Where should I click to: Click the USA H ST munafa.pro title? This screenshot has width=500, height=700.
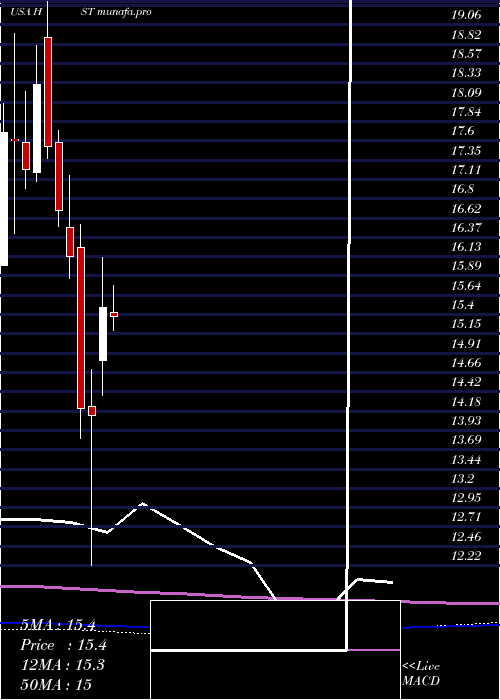(81, 12)
